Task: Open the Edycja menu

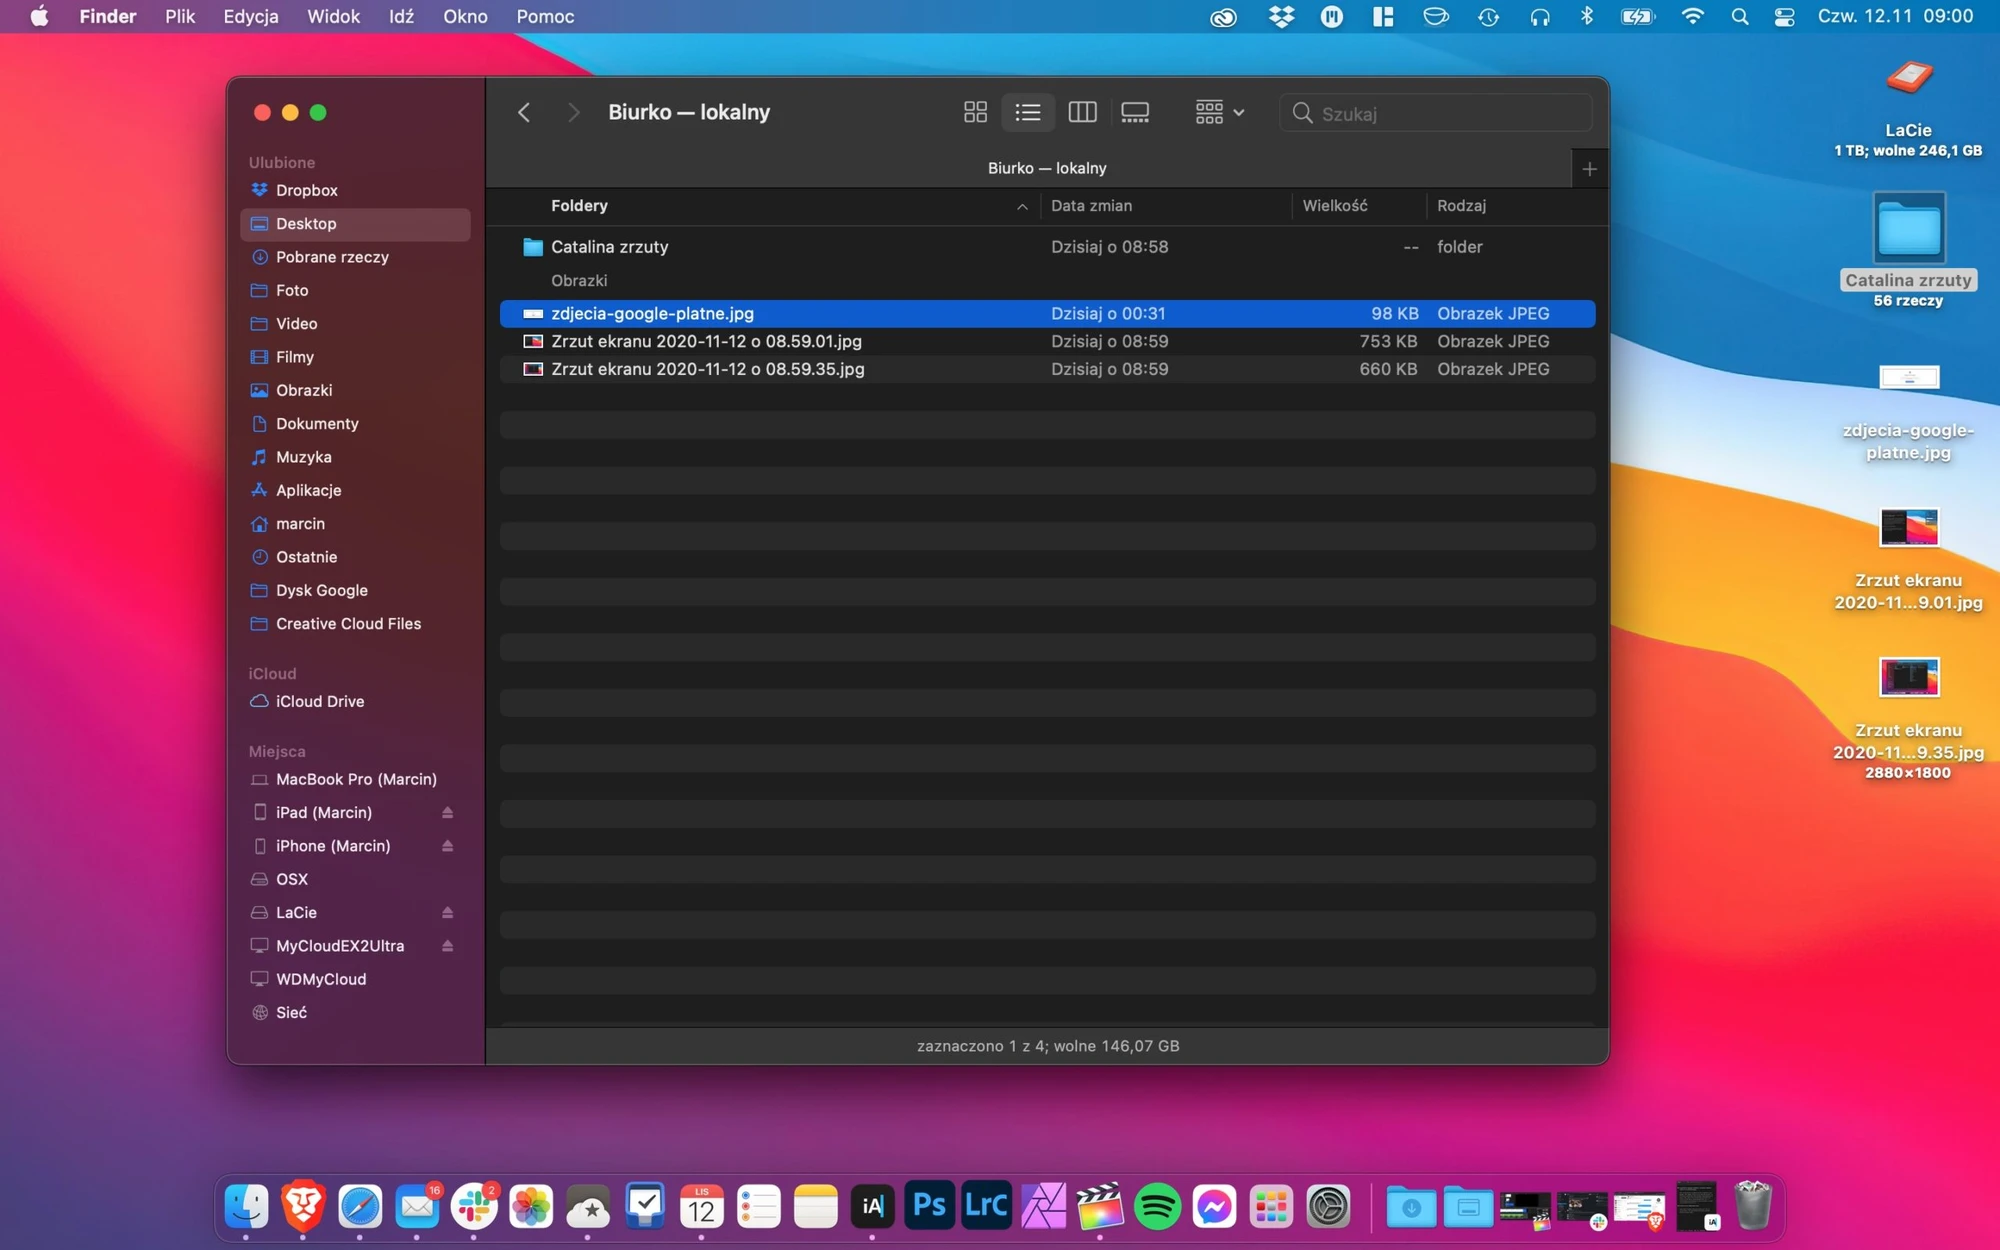Action: (251, 17)
